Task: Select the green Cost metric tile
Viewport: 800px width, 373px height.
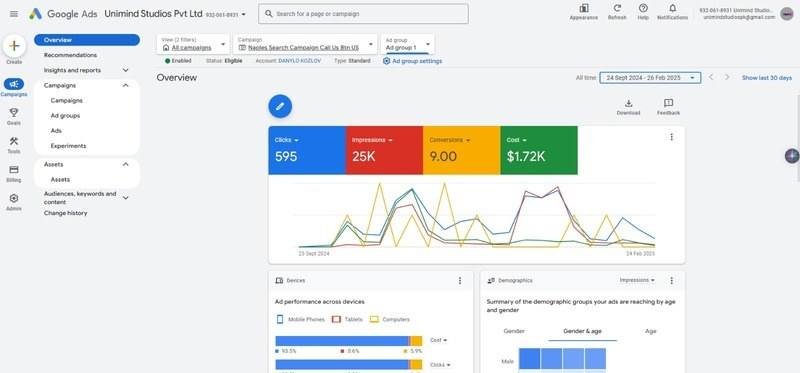Action: (539, 151)
